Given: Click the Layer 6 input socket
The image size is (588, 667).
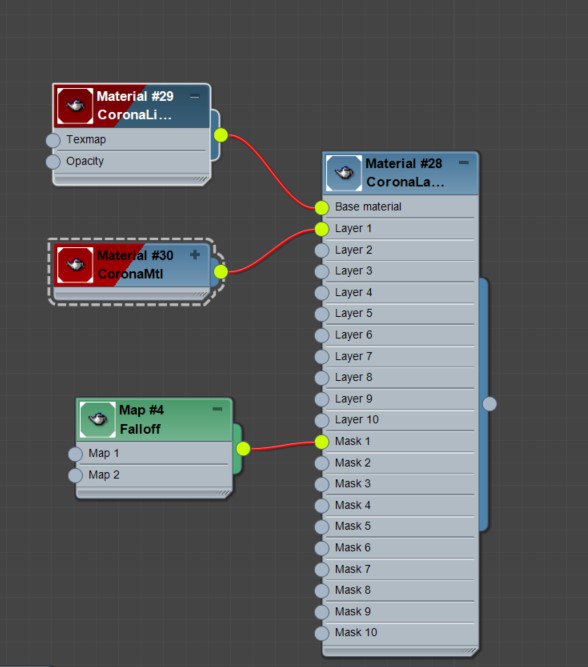Looking at the screenshot, I should pyautogui.click(x=322, y=335).
